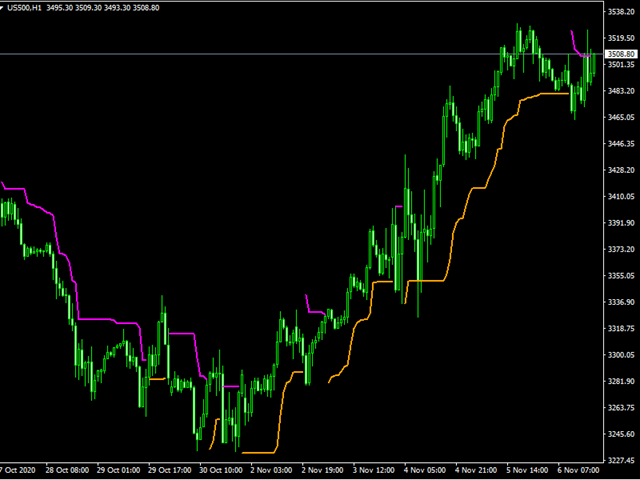Select the flat orange line near bottom
The image size is (640, 480).
pyautogui.click(x=260, y=452)
